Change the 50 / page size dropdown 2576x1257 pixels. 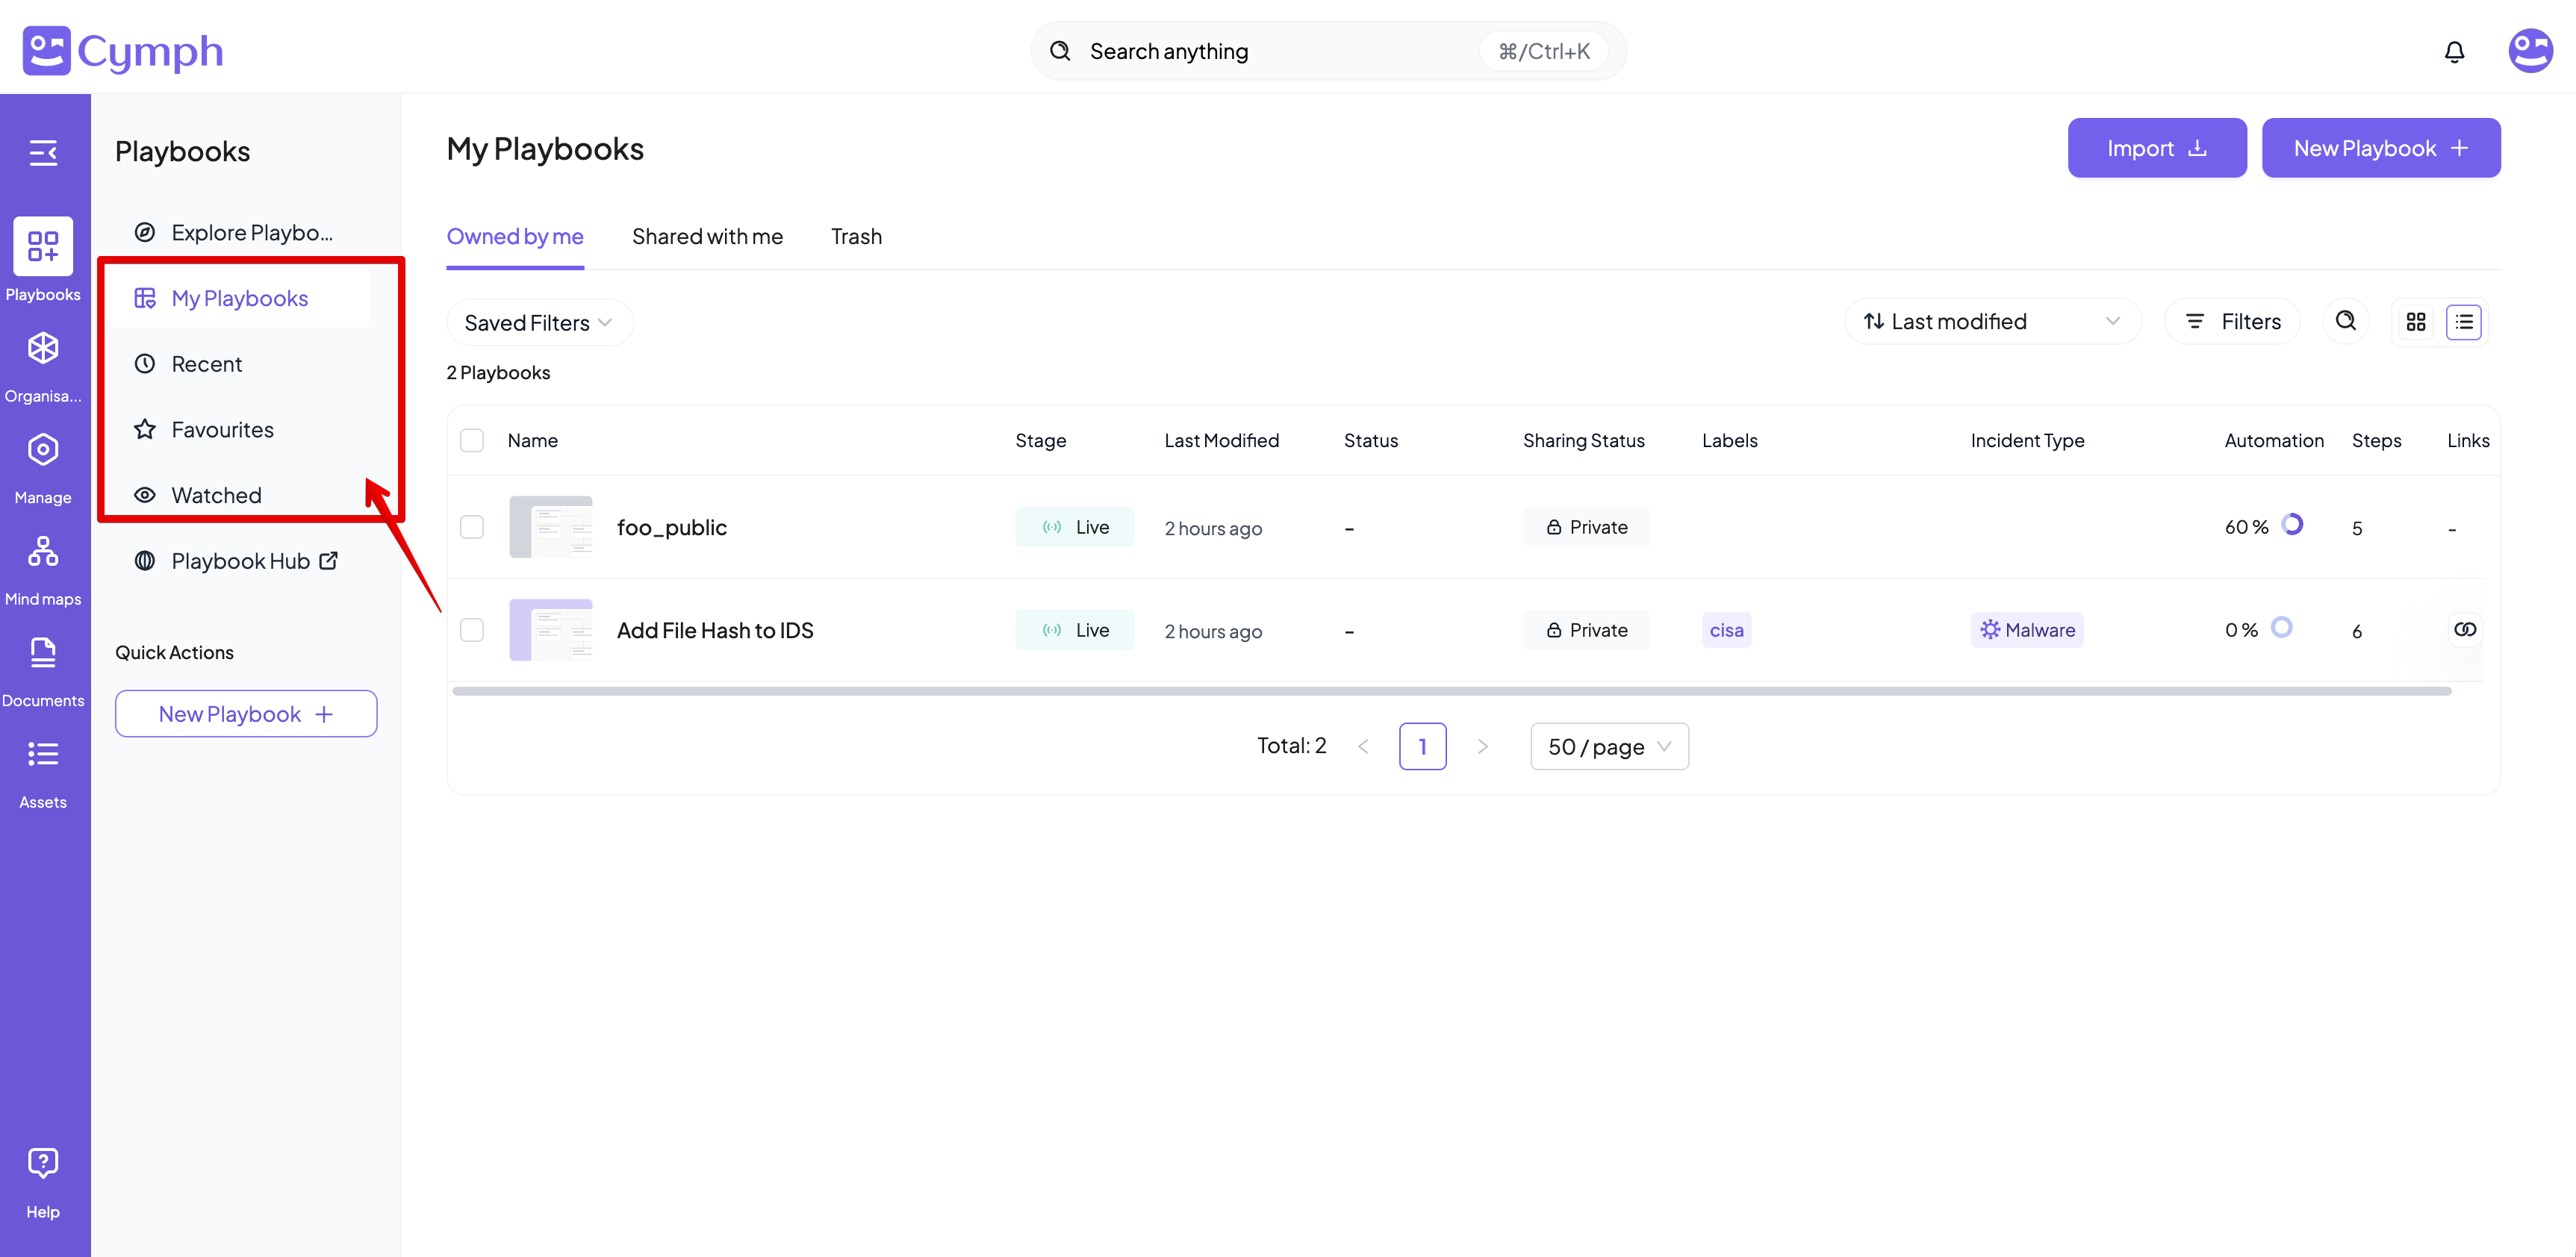[1608, 746]
